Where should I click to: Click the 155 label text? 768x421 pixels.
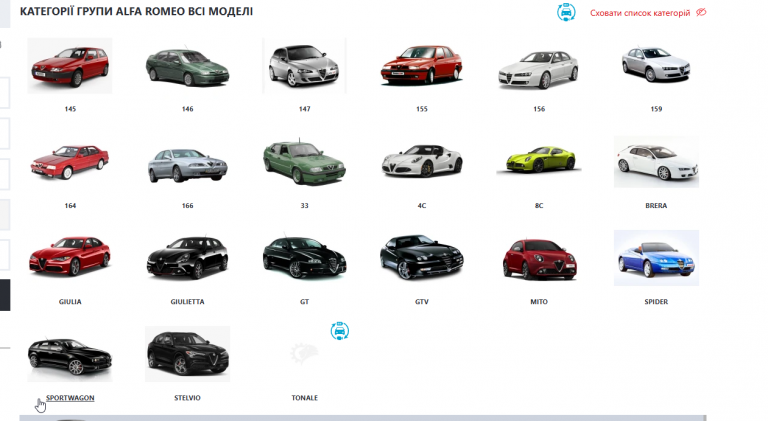(x=422, y=109)
